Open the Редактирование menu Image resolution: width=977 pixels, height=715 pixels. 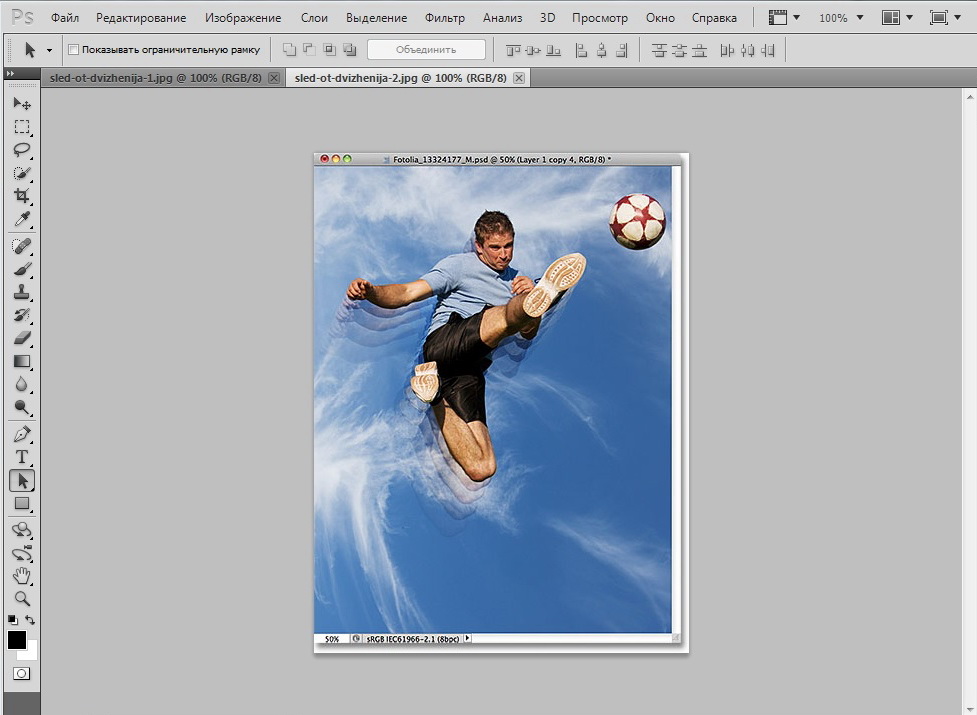(x=141, y=18)
